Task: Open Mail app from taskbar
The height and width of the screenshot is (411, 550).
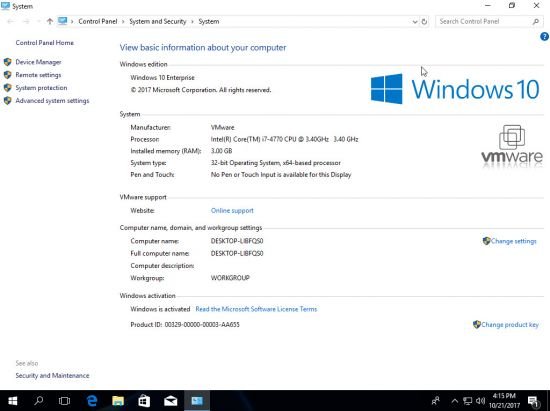Action: pyautogui.click(x=171, y=401)
